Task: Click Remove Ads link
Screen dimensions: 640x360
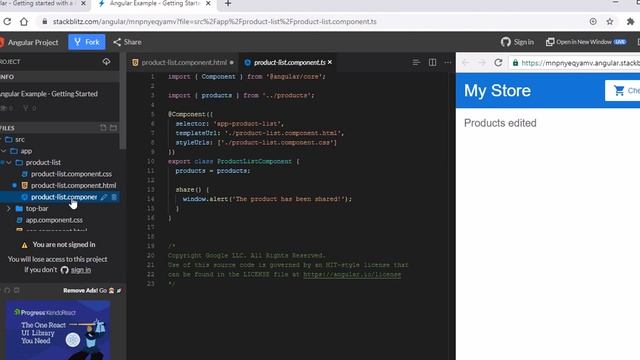Action: coord(80,291)
